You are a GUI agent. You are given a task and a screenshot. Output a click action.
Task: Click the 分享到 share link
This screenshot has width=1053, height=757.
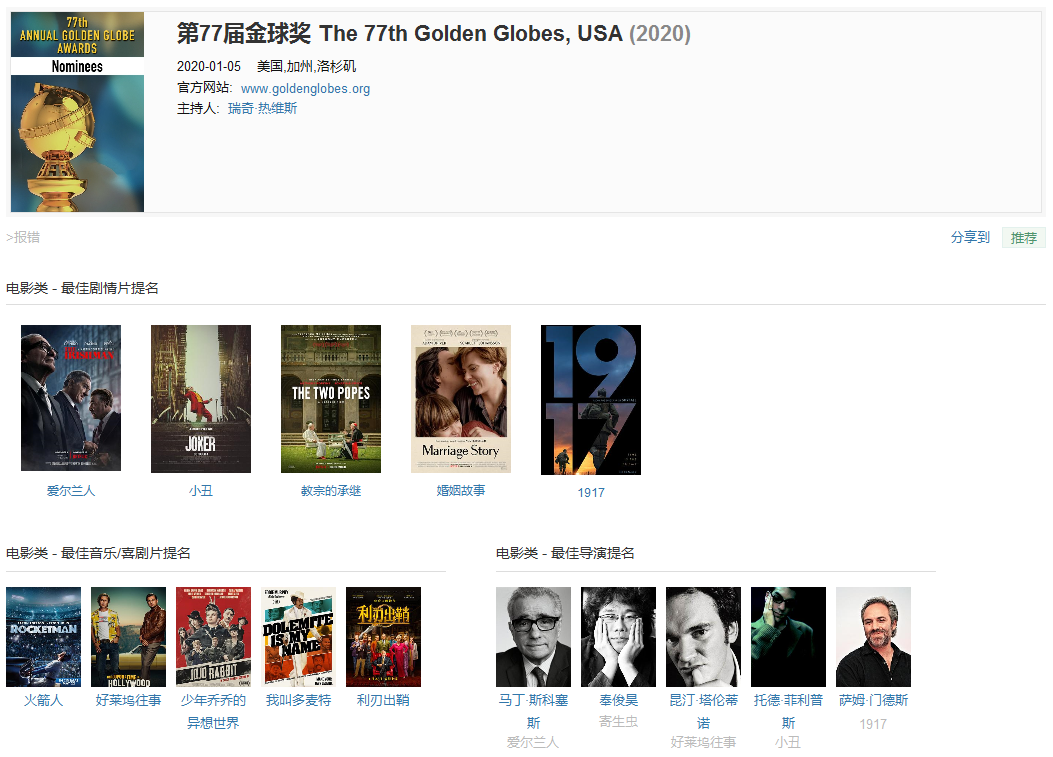[970, 238]
